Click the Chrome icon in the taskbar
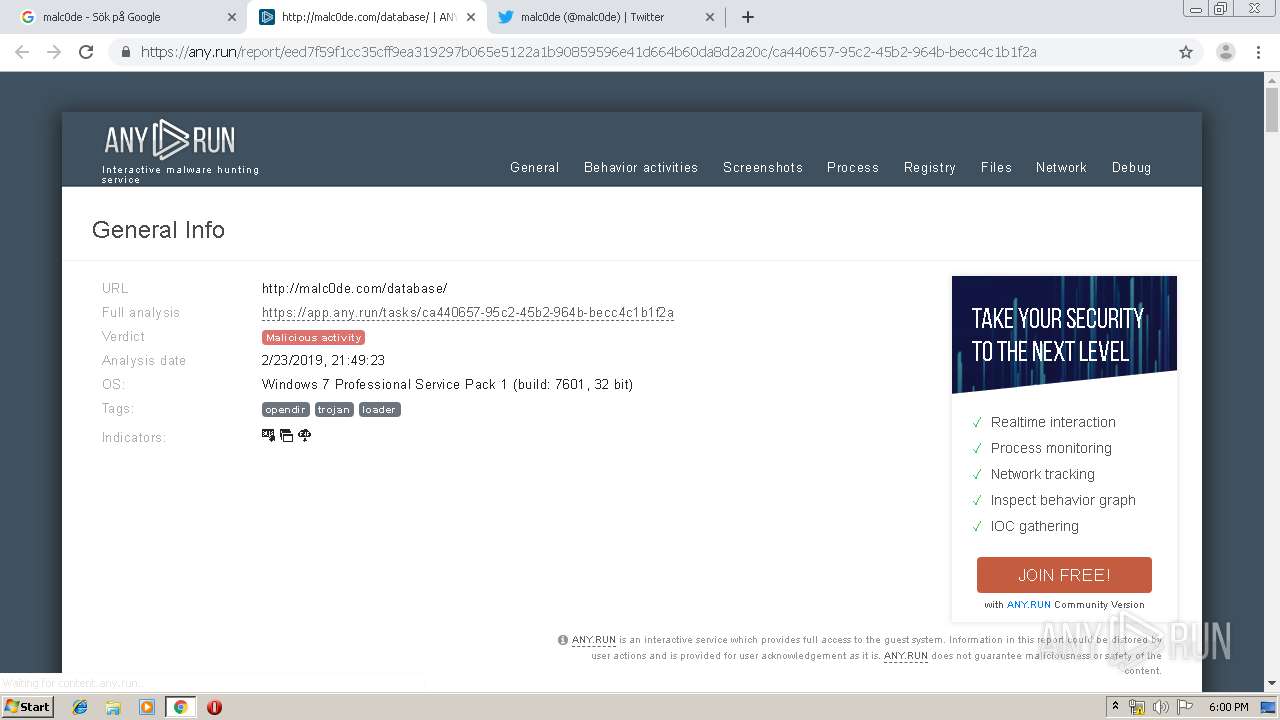1280x720 pixels. click(180, 707)
